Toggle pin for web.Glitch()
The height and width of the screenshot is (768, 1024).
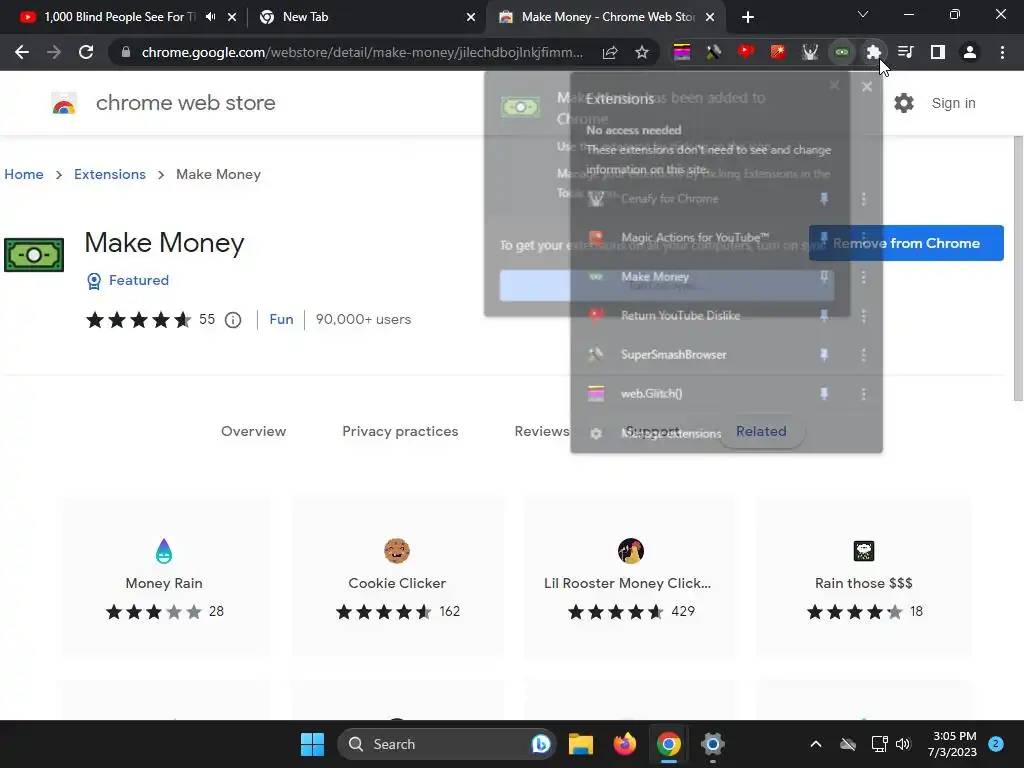click(x=824, y=394)
